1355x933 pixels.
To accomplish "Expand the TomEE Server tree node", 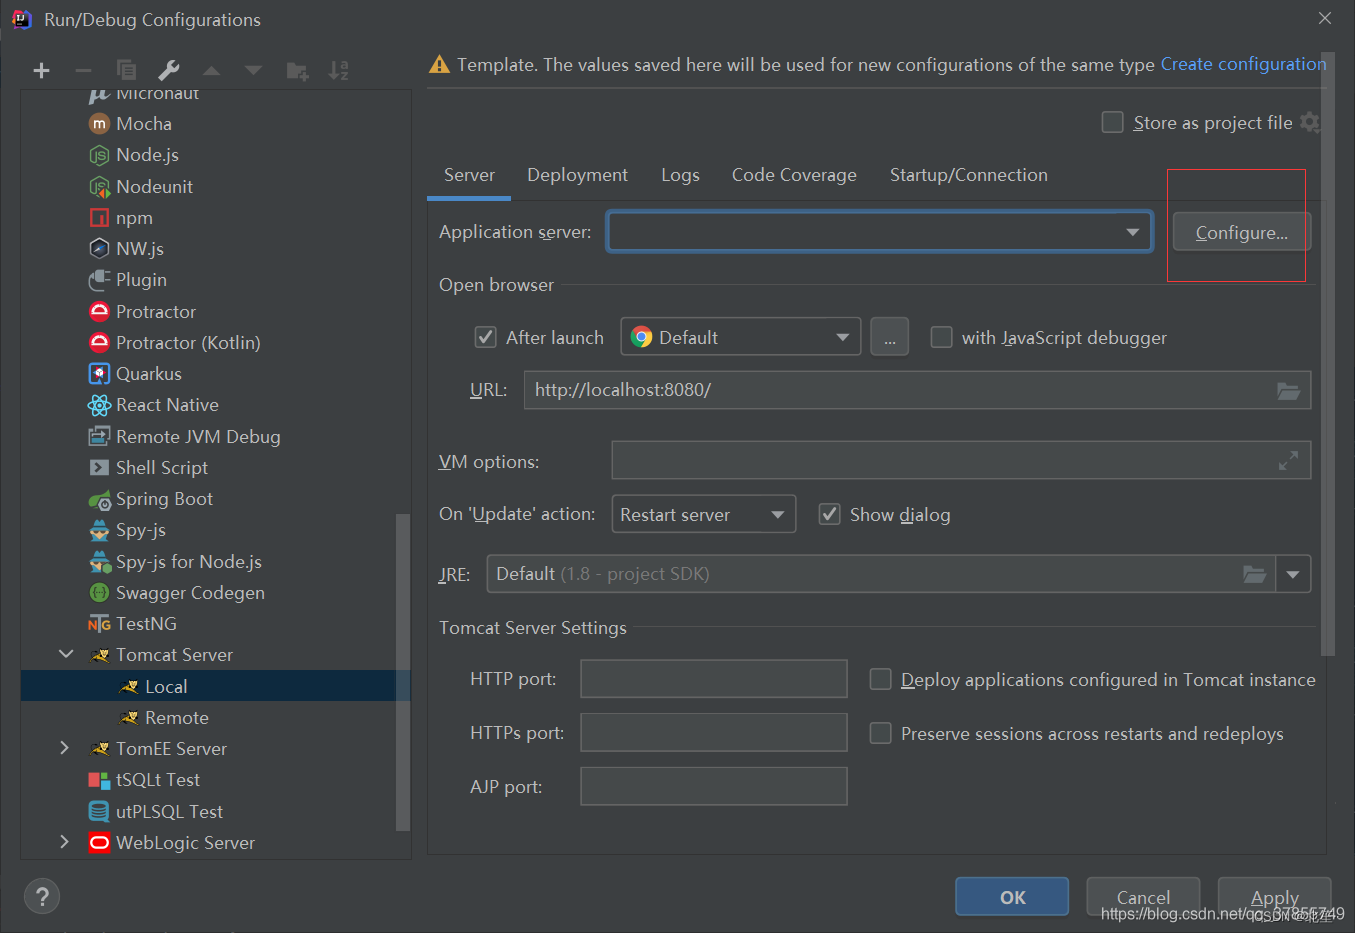I will pos(65,748).
